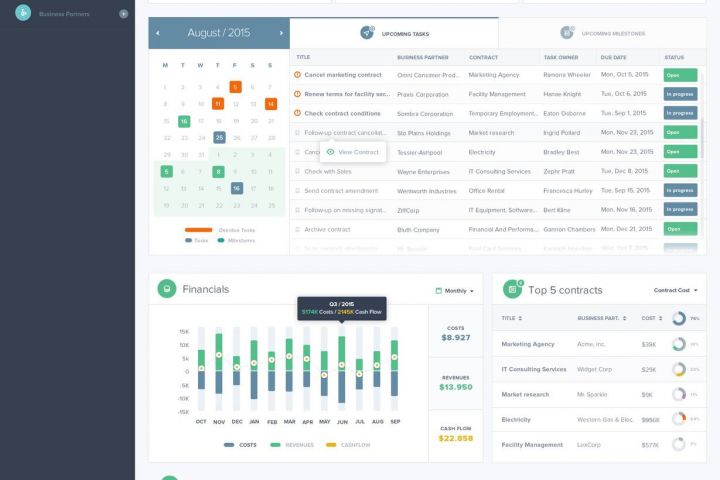Toggle flag for Archive contract task
The height and width of the screenshot is (480, 720).
click(x=298, y=229)
